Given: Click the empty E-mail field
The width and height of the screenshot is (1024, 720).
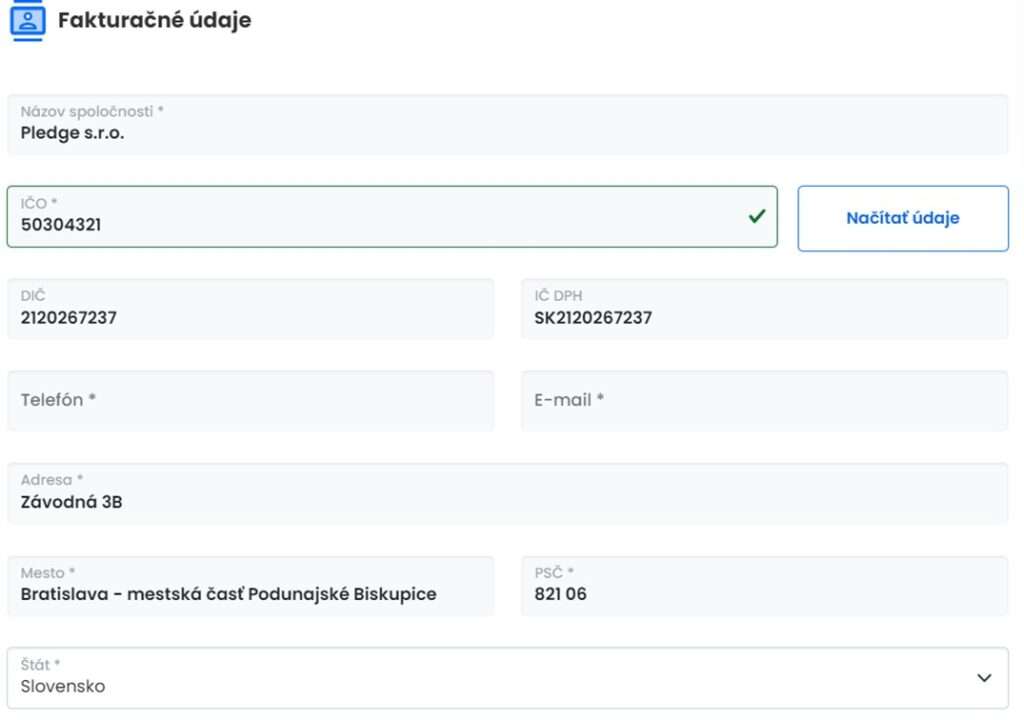Looking at the screenshot, I should 765,401.
